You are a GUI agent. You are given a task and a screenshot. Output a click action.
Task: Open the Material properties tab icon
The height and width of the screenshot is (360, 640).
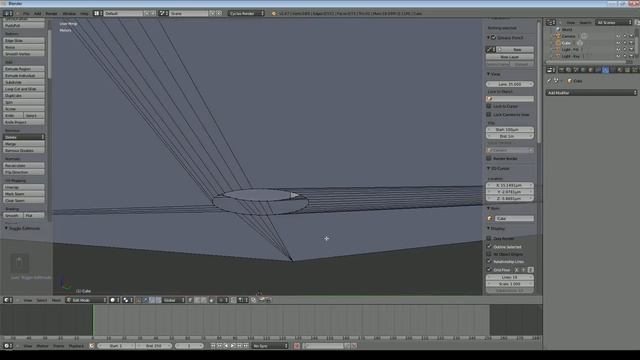pos(620,70)
